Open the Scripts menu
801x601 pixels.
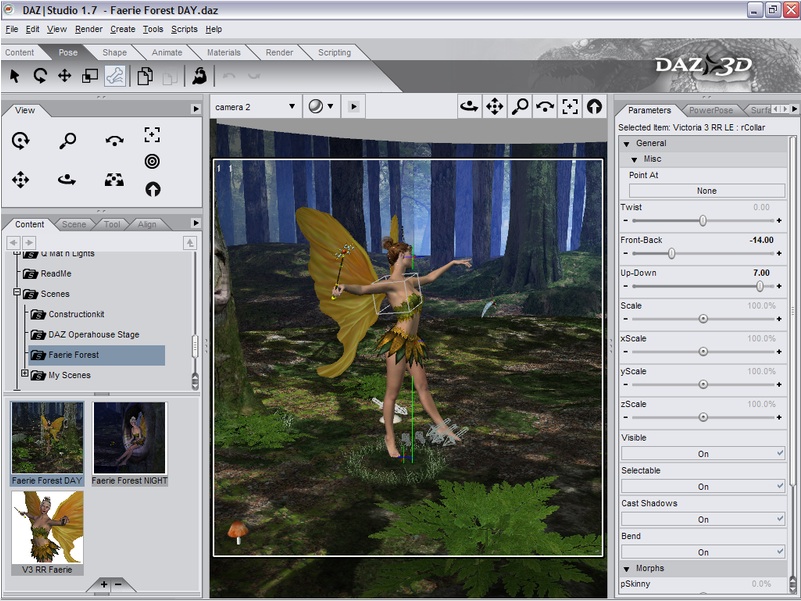tap(184, 29)
